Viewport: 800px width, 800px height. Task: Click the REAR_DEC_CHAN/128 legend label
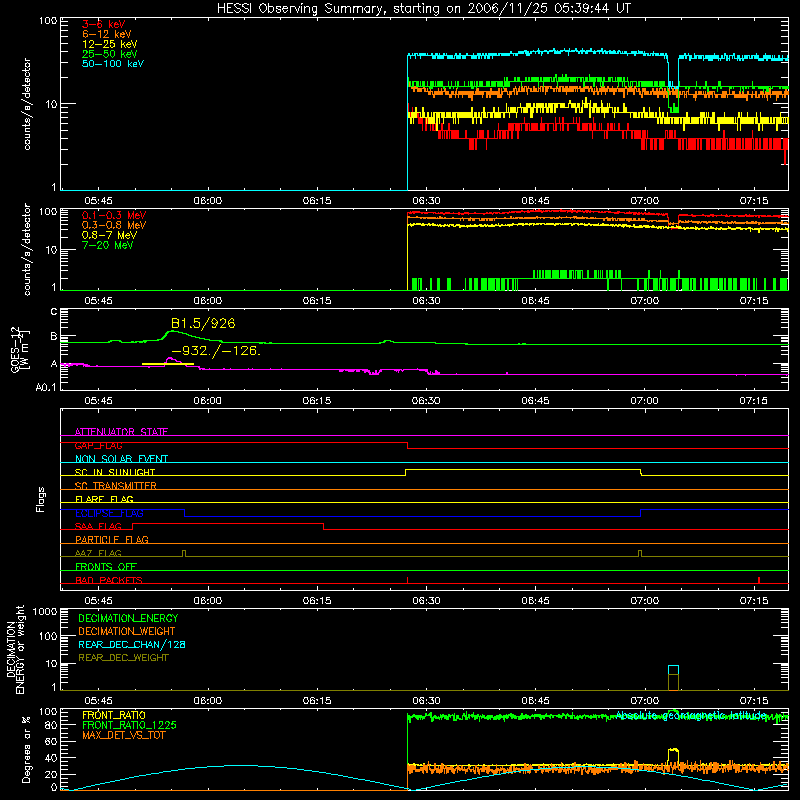click(132, 645)
